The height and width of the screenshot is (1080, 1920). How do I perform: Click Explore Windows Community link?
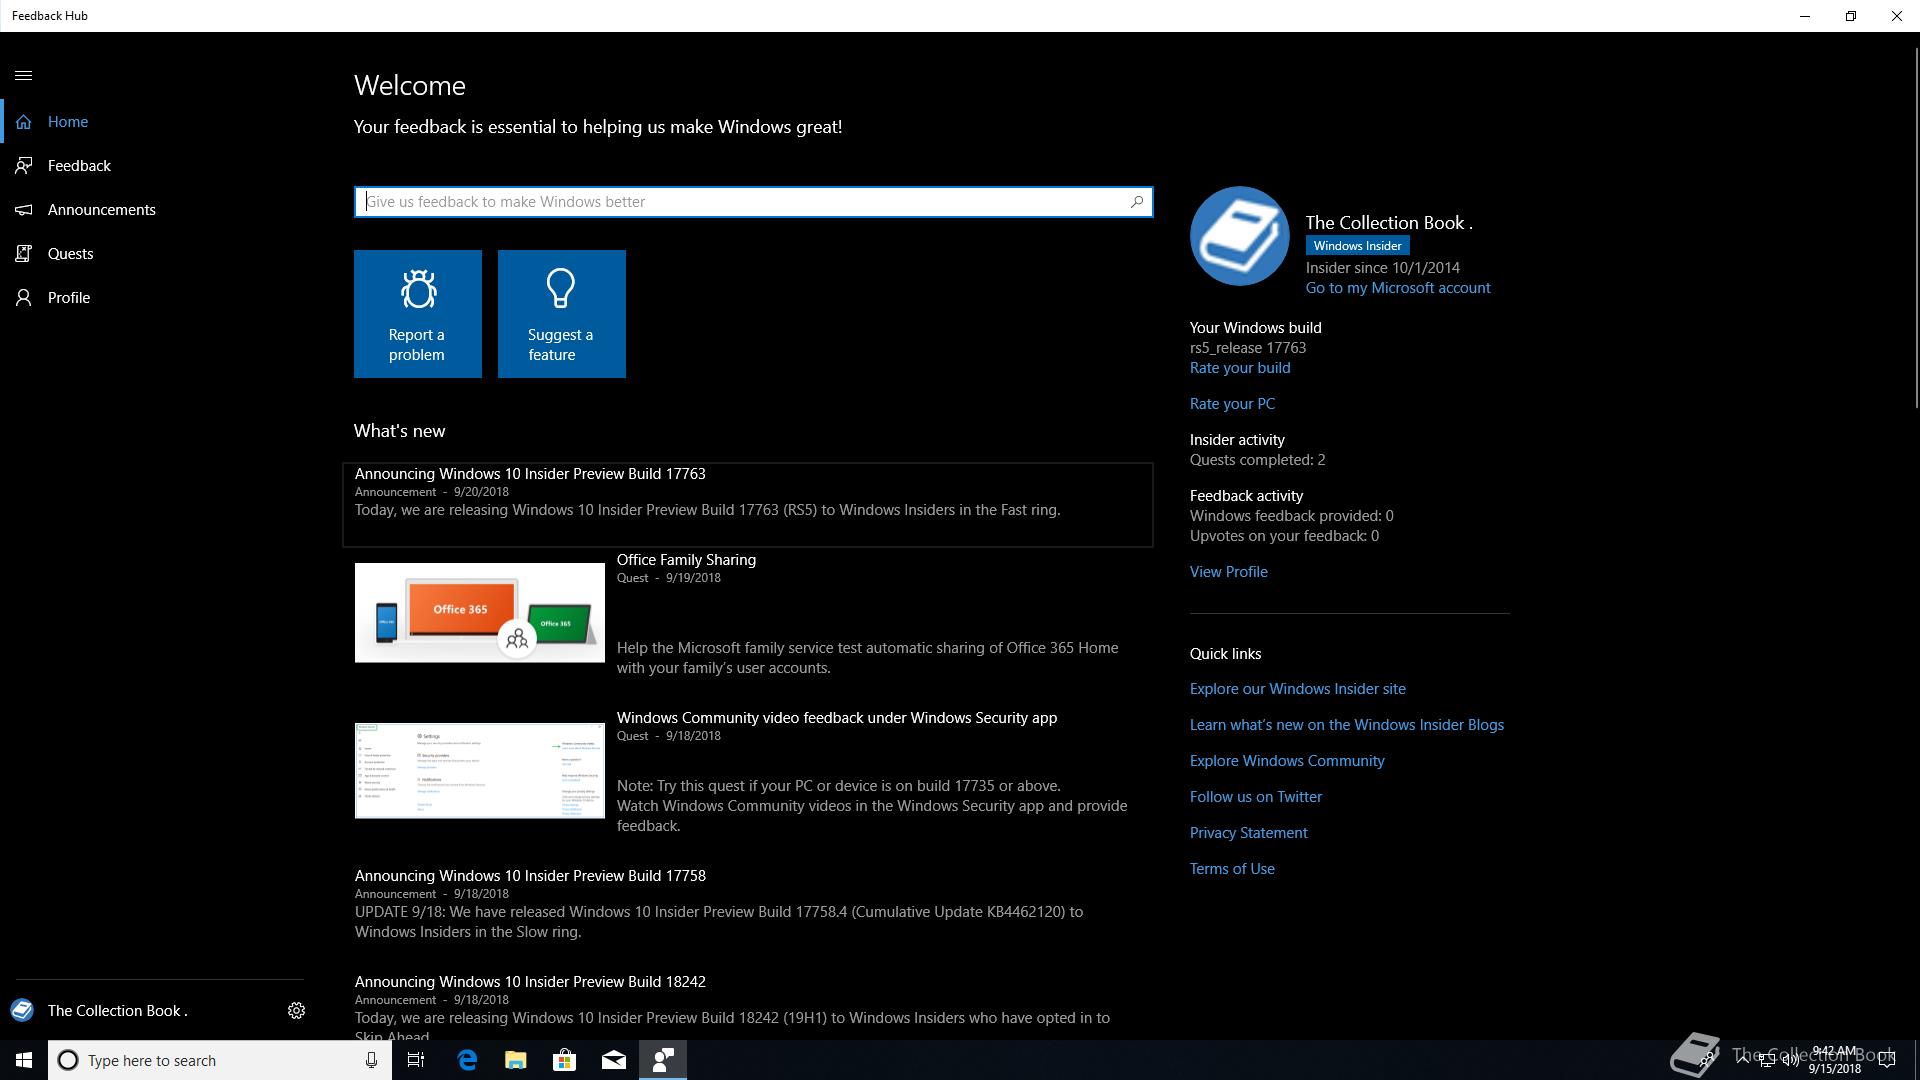pyautogui.click(x=1287, y=761)
